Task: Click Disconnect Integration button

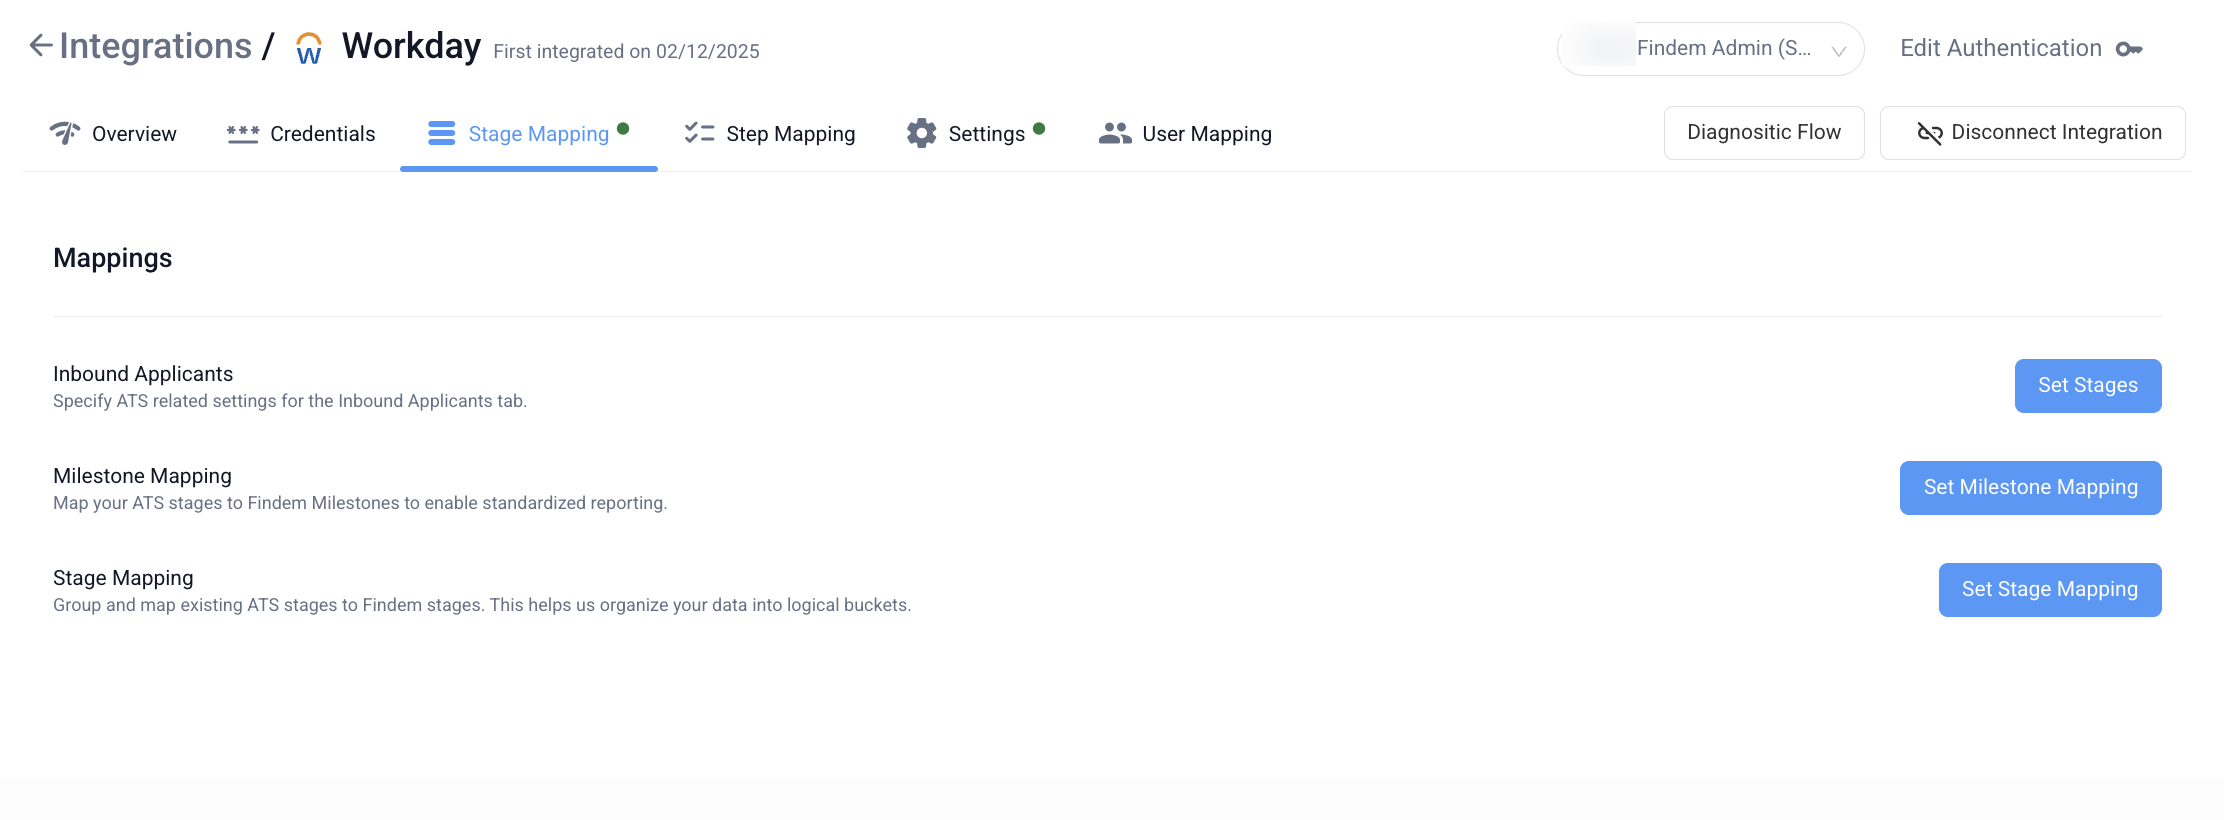Action: tap(2032, 133)
